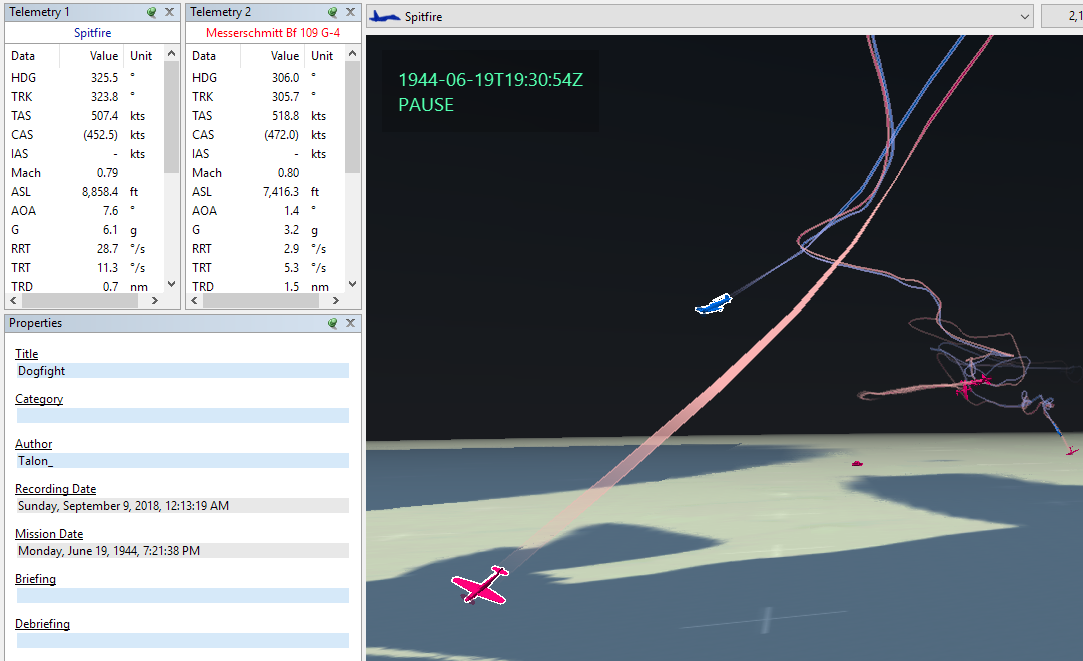This screenshot has height=661, width=1083.
Task: Click the Title field containing Dogfight
Action: point(182,371)
